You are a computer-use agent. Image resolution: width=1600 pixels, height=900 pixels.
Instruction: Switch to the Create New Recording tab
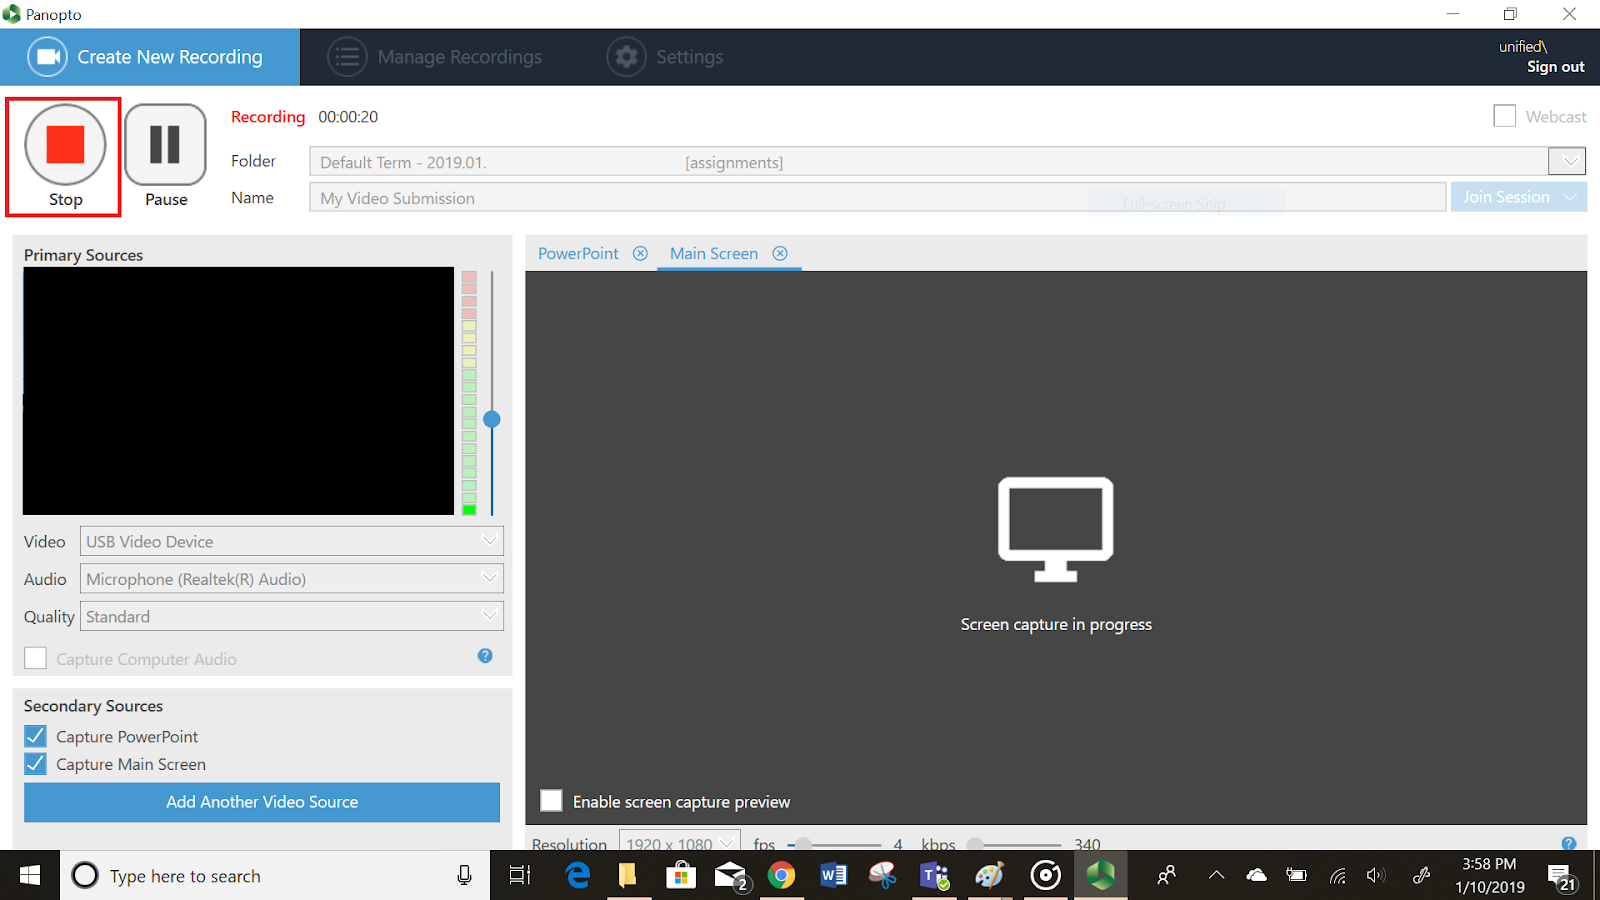[x=150, y=57]
